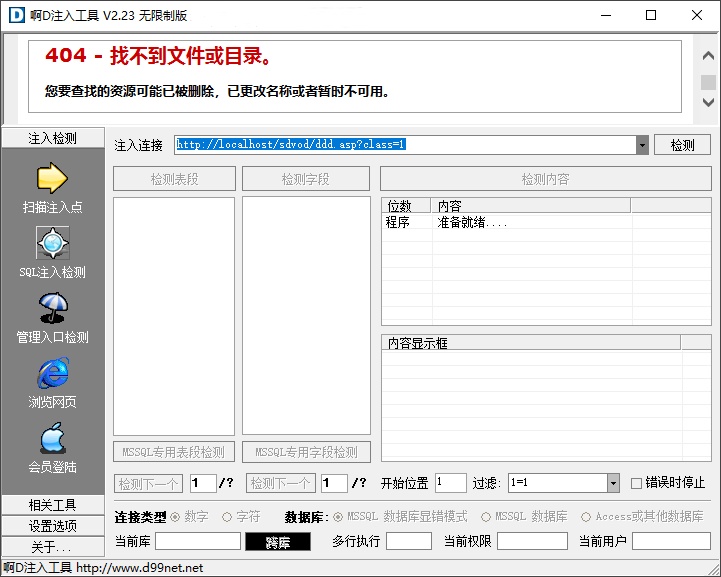Viewport: 721px width, 577px height.
Task: Open the 设置选项 sidebar section
Action: click(52, 526)
